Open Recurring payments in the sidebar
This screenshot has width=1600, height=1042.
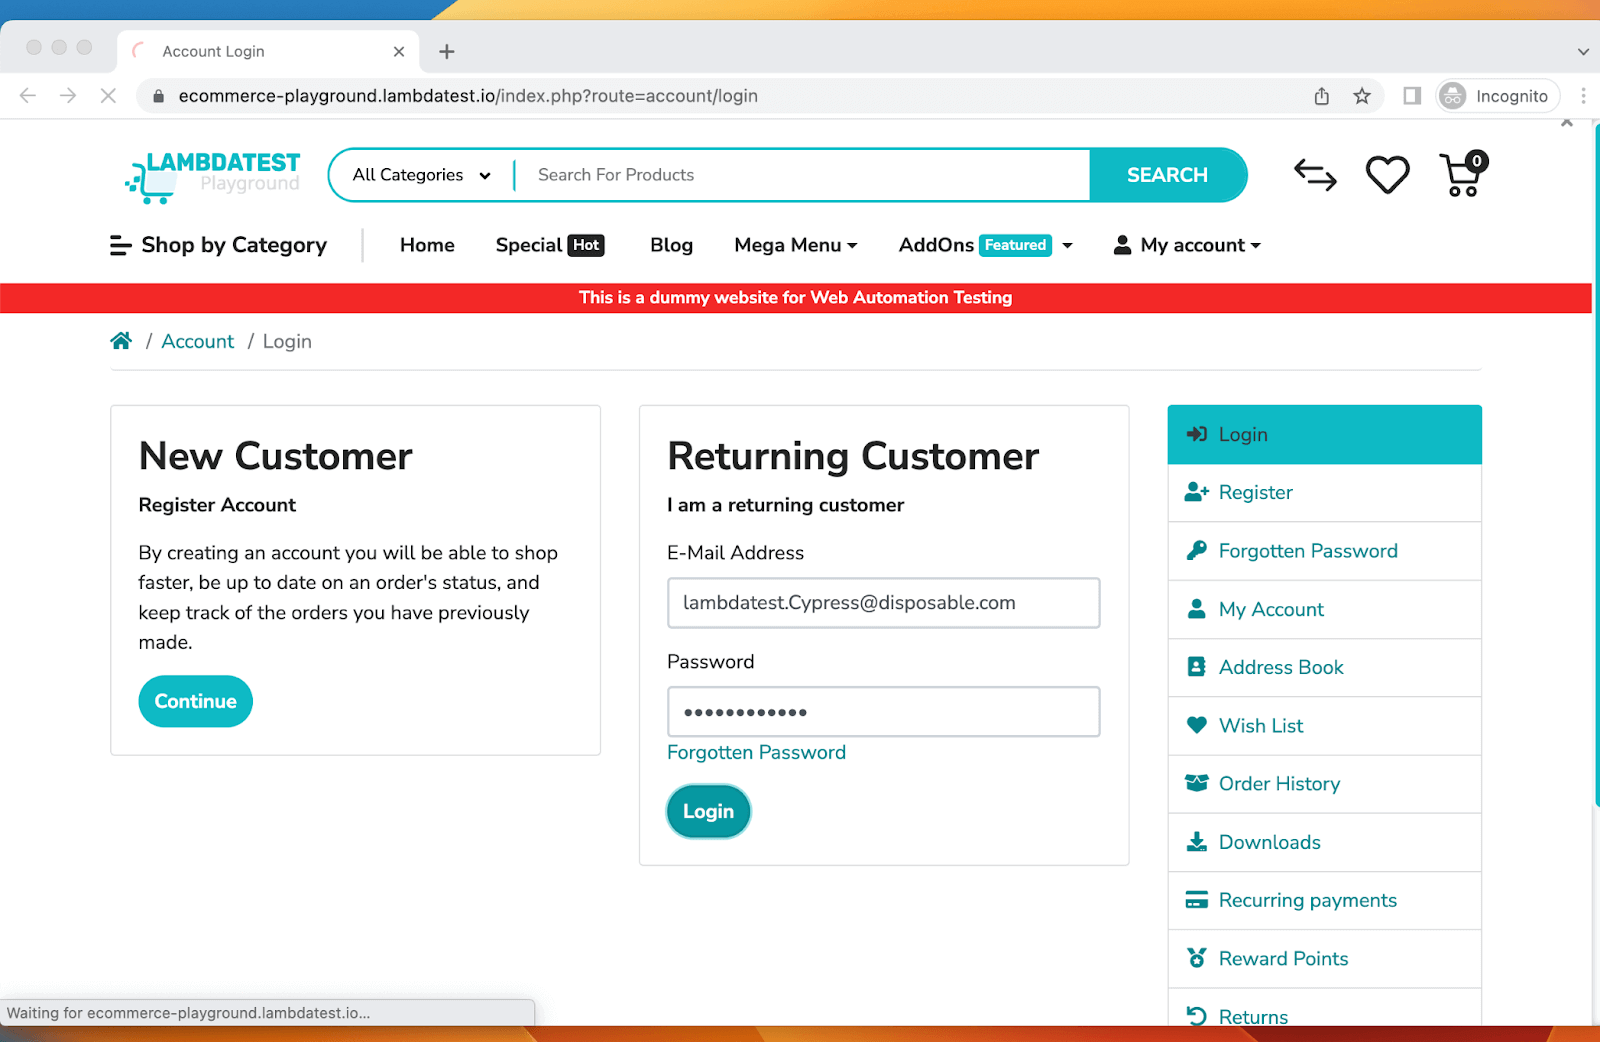coord(1324,900)
